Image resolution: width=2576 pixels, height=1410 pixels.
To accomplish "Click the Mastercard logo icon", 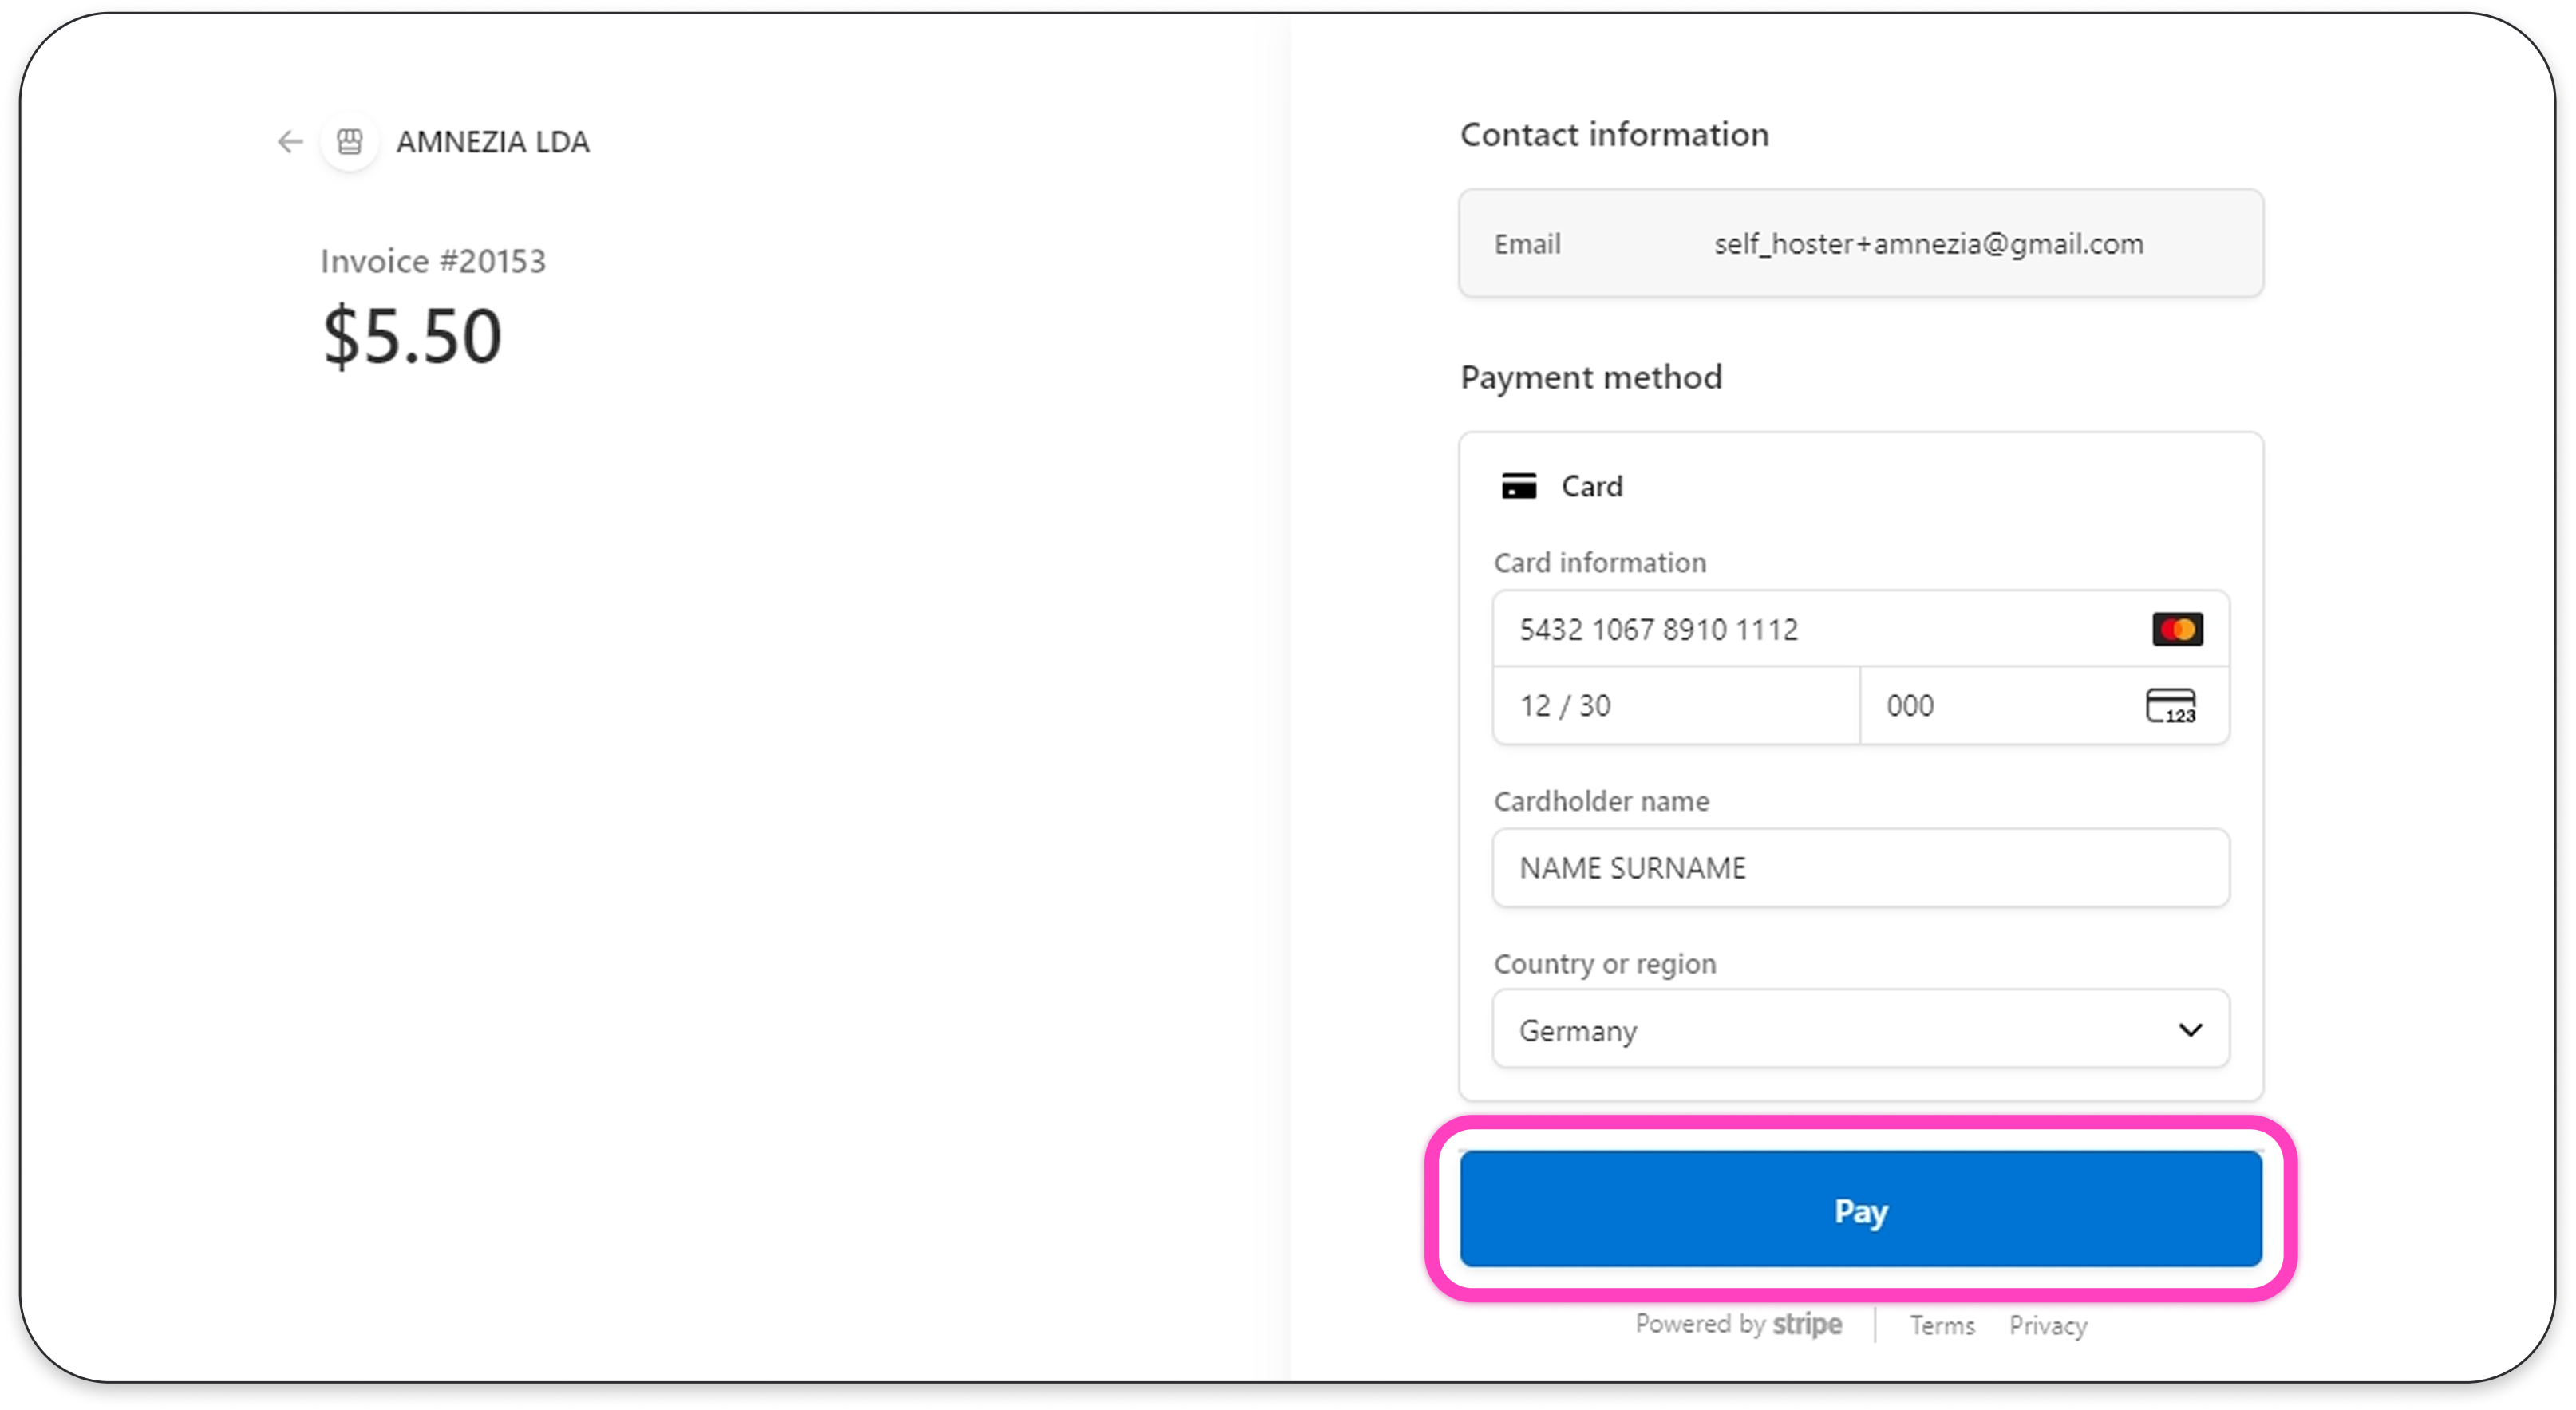I will (x=2177, y=629).
